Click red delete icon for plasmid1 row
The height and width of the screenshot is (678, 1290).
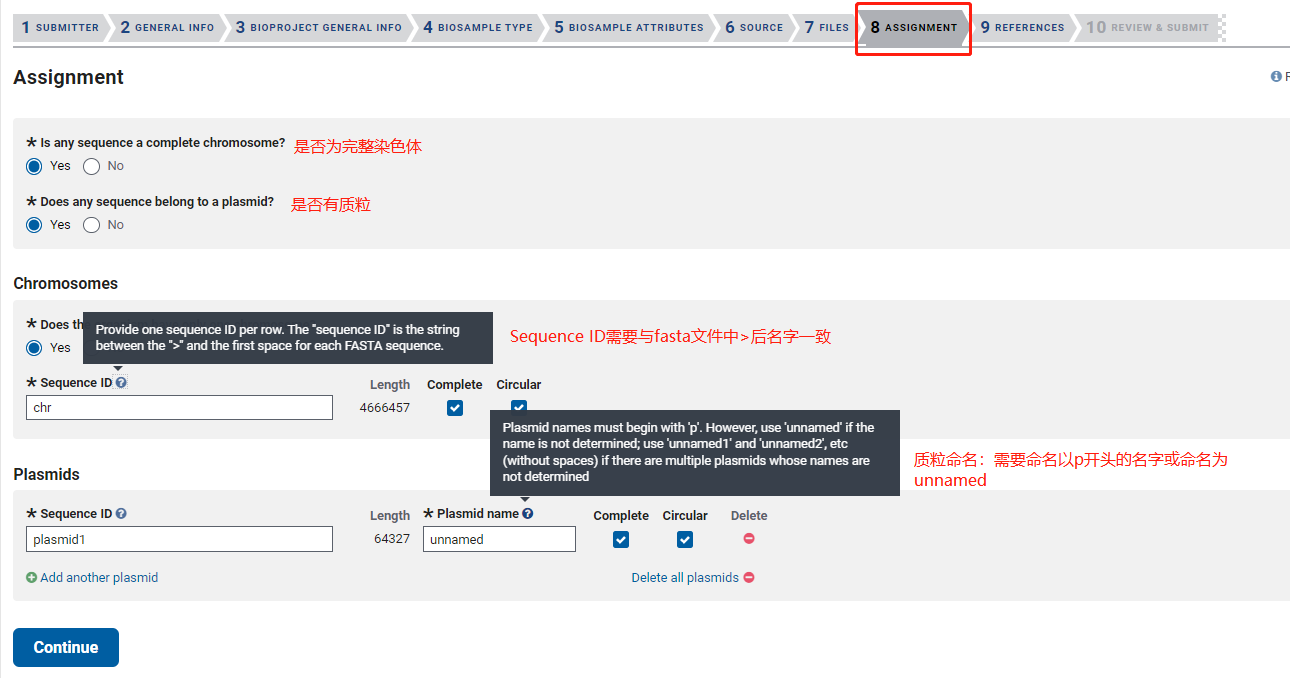point(749,539)
